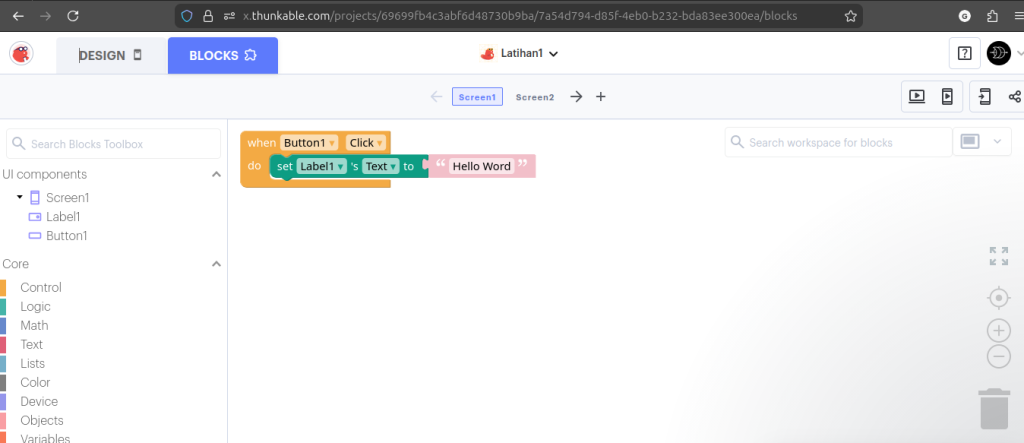1024x443 pixels.
Task: Open the Button1 dropdown in event block
Action: (x=332, y=143)
